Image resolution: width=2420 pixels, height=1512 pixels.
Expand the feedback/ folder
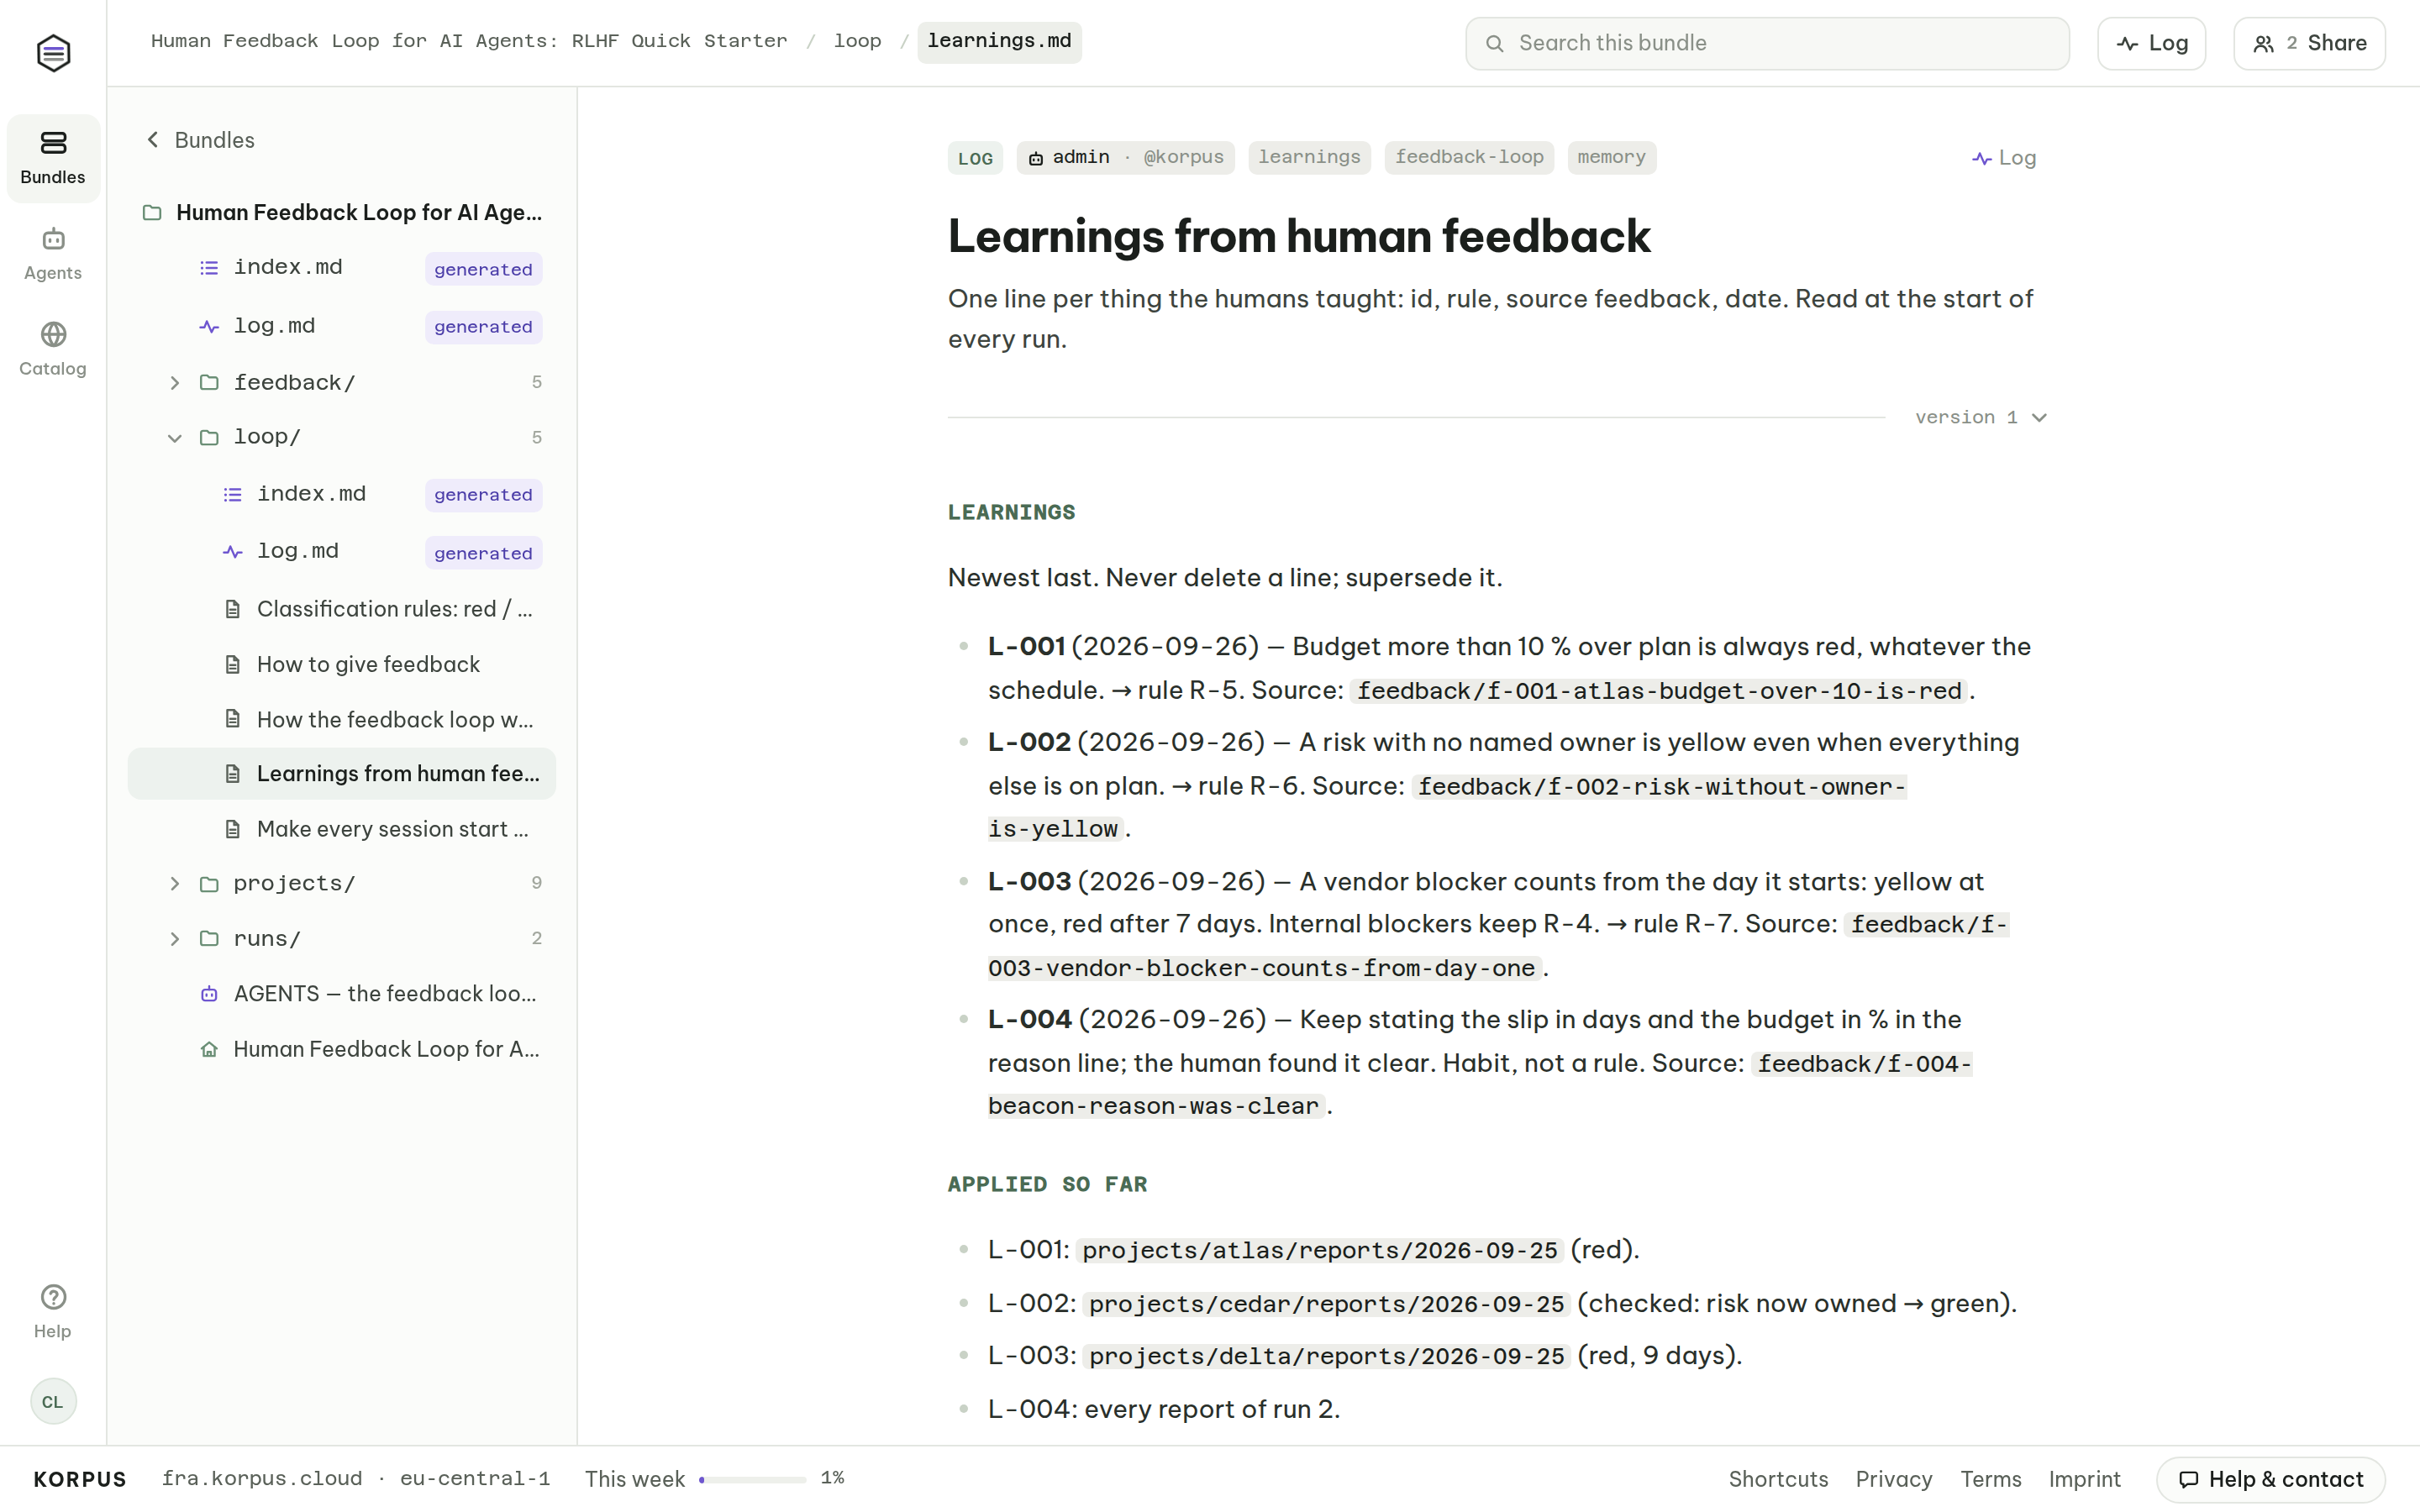pyautogui.click(x=175, y=383)
